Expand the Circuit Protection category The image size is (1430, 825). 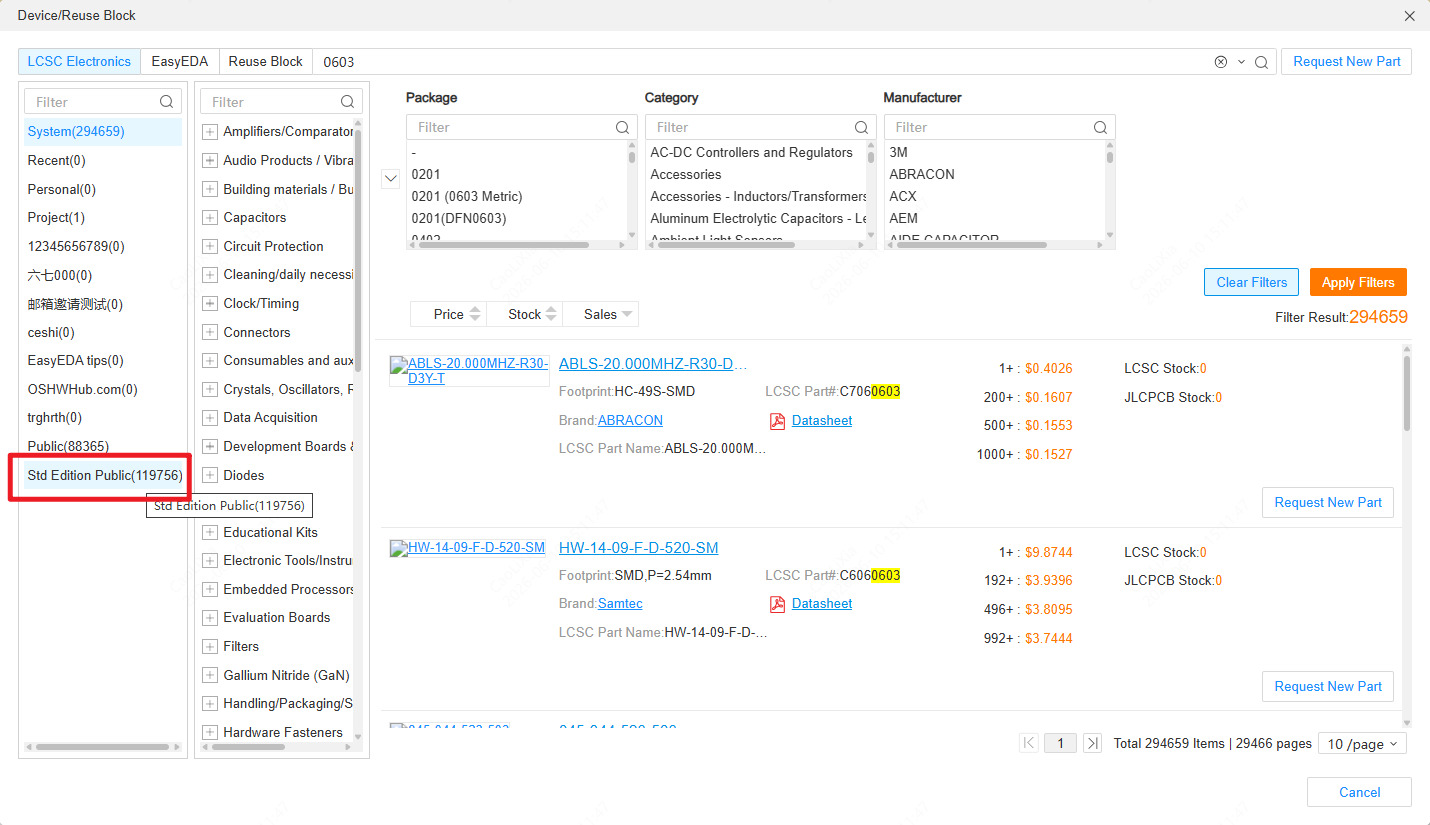(210, 246)
